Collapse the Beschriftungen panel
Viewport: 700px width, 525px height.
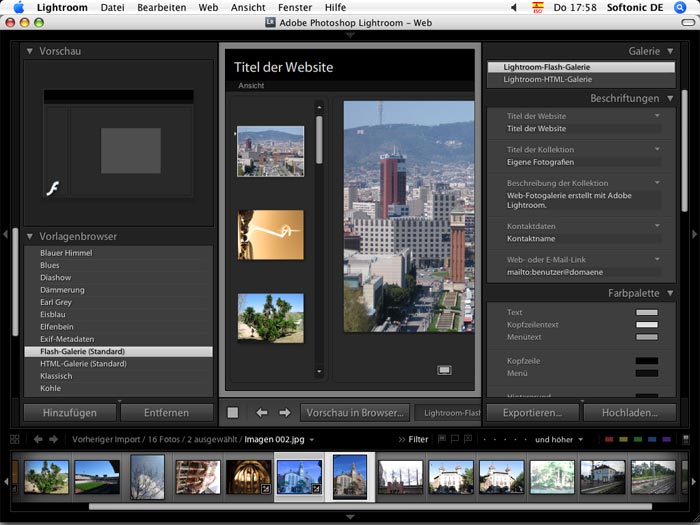click(671, 98)
